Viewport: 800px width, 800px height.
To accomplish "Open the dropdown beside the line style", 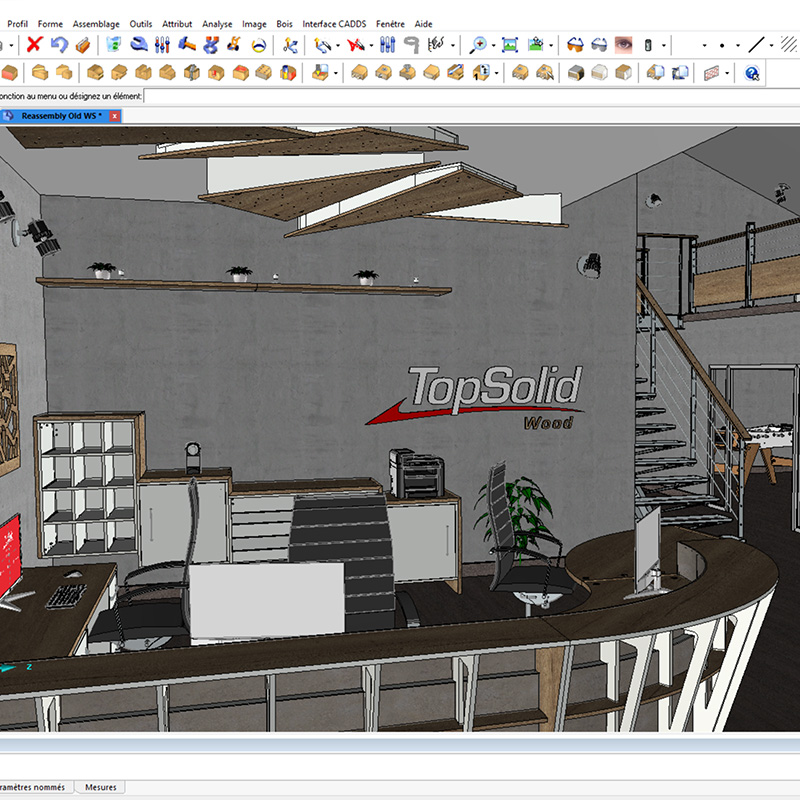I will coord(771,45).
